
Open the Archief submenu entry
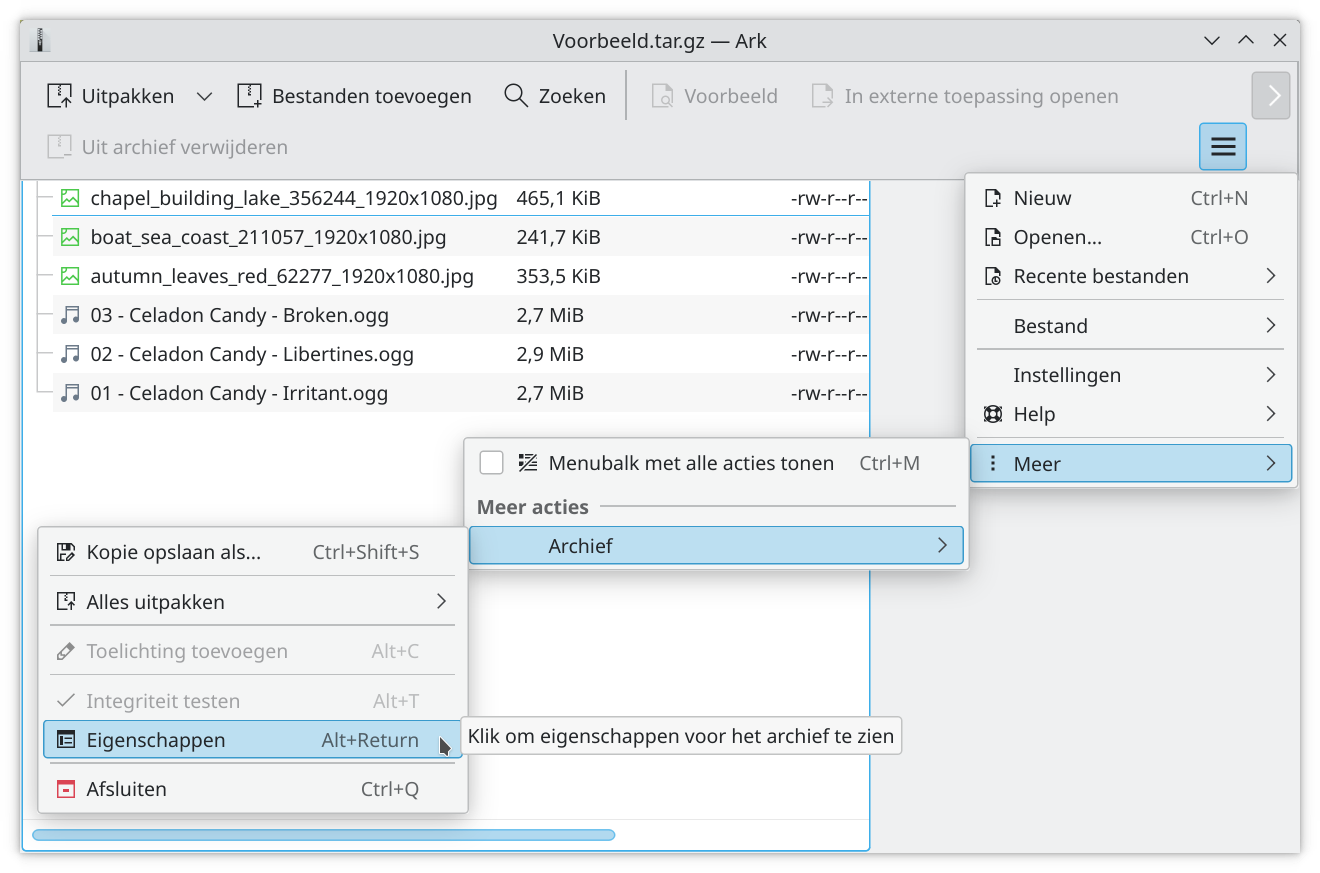point(716,546)
